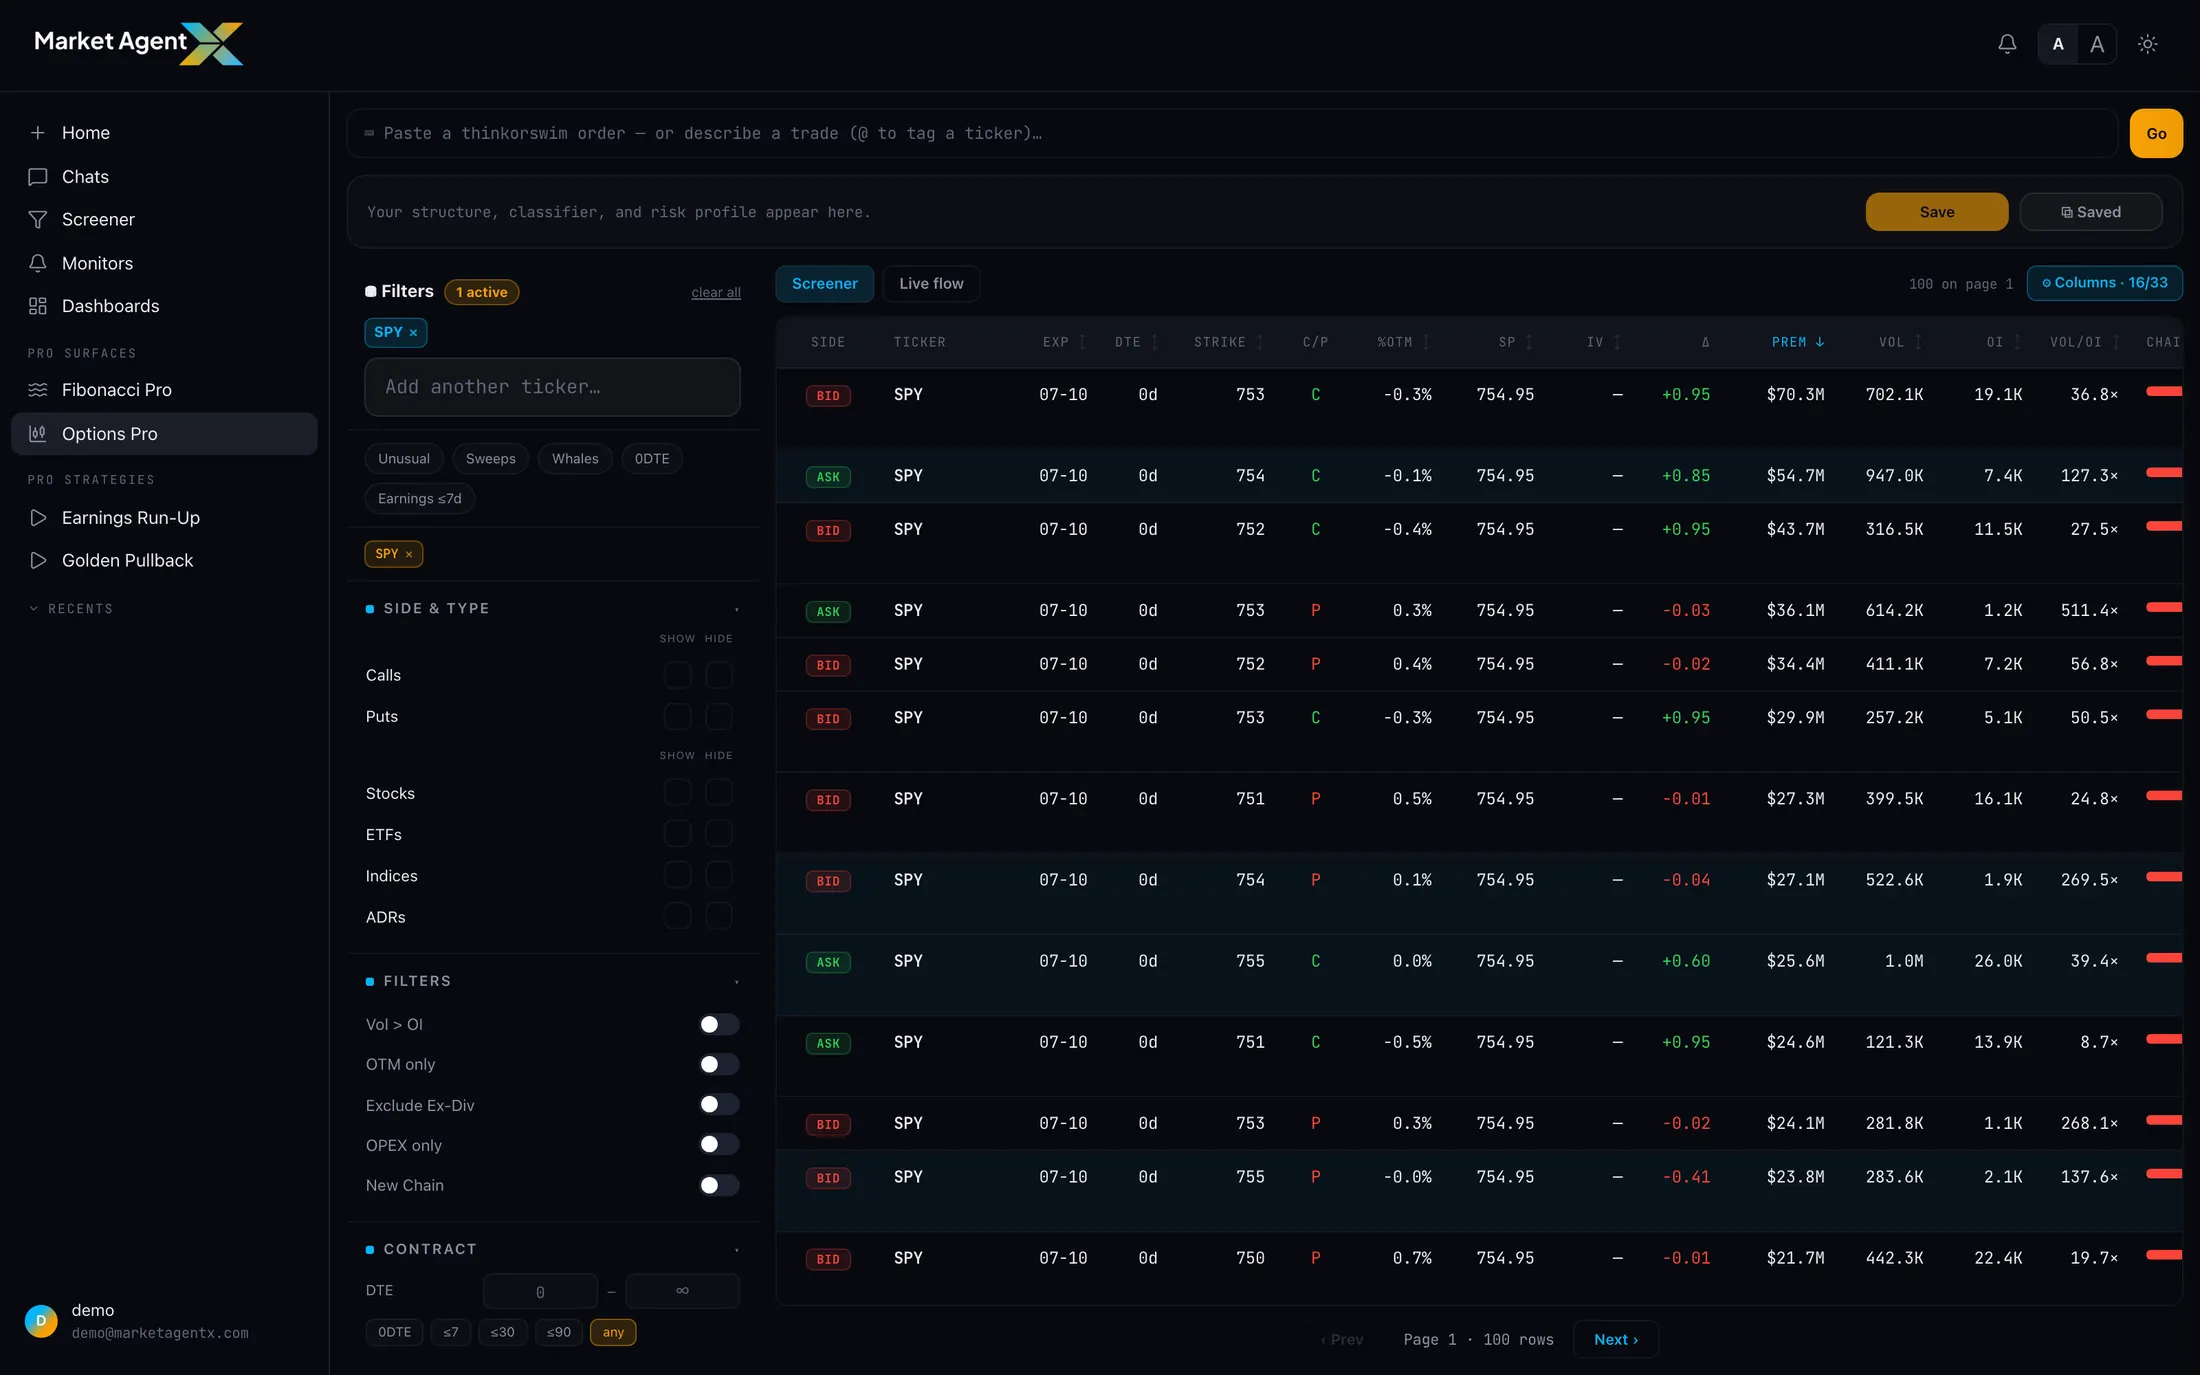The image size is (2200, 1375).
Task: Expand the Recents sidebar section
Action: 70,609
